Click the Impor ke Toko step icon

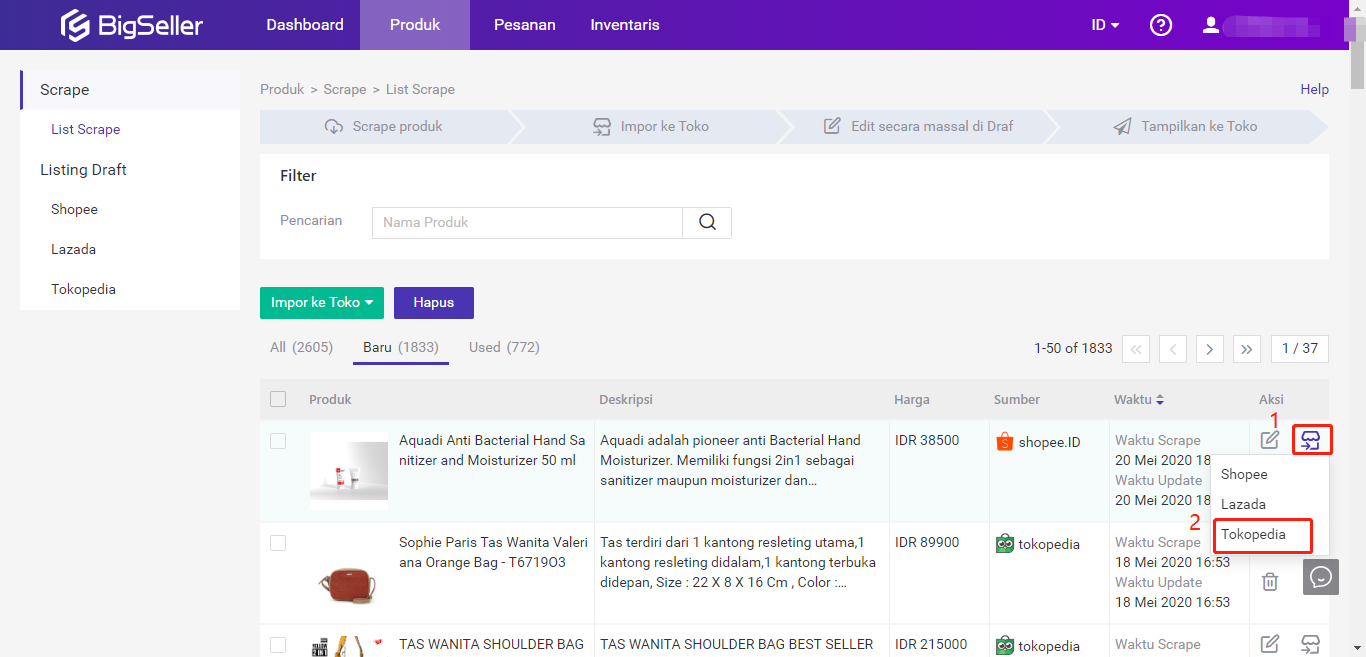pos(602,127)
